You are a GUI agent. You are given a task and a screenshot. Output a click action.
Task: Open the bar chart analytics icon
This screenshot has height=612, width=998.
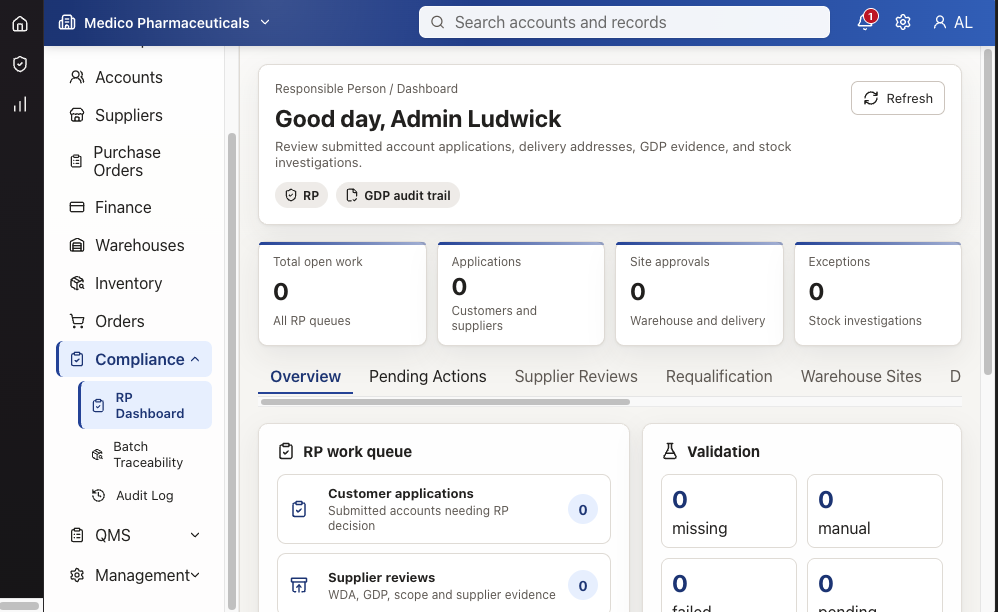(x=20, y=104)
